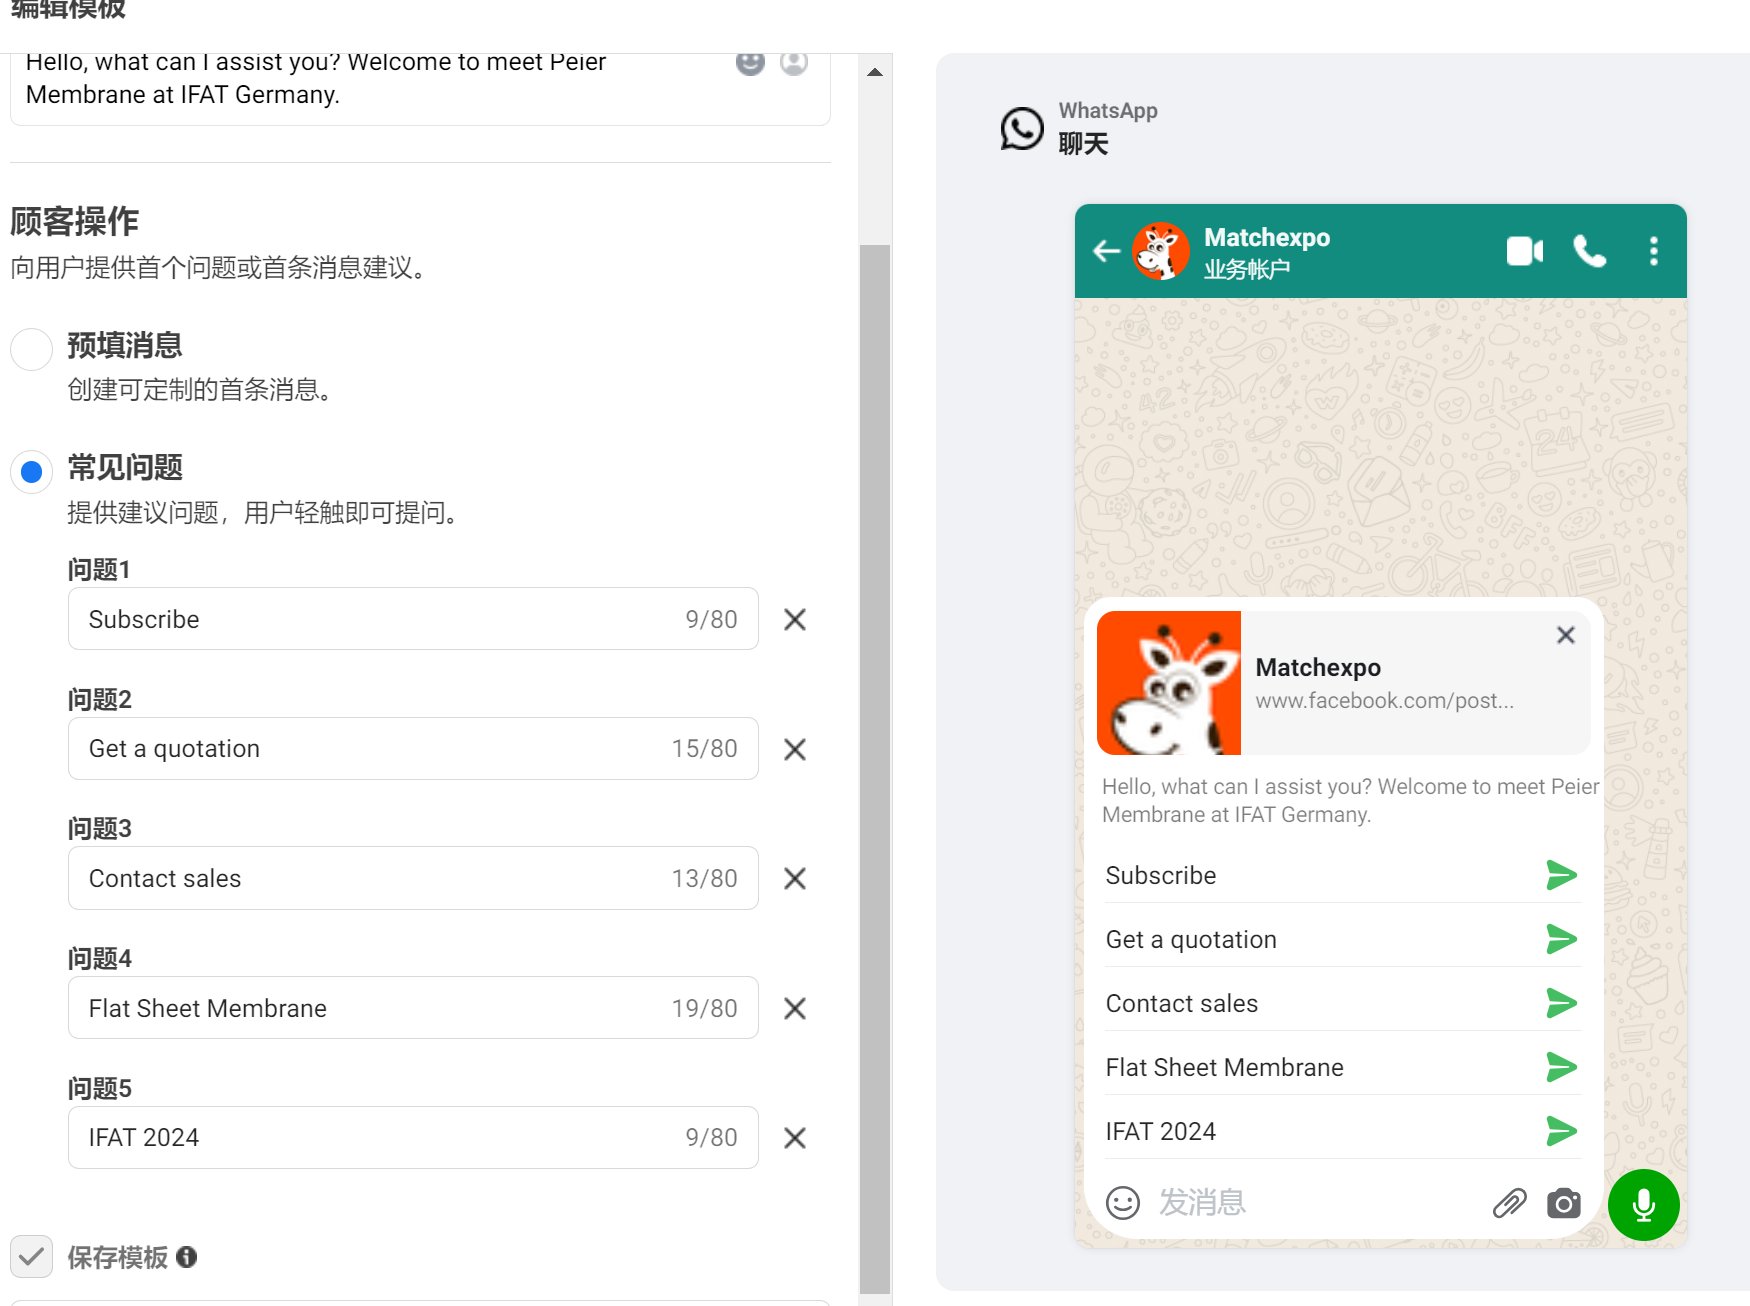Tap the green microphone button
Screen dimensions: 1750x1306
coord(1644,1205)
